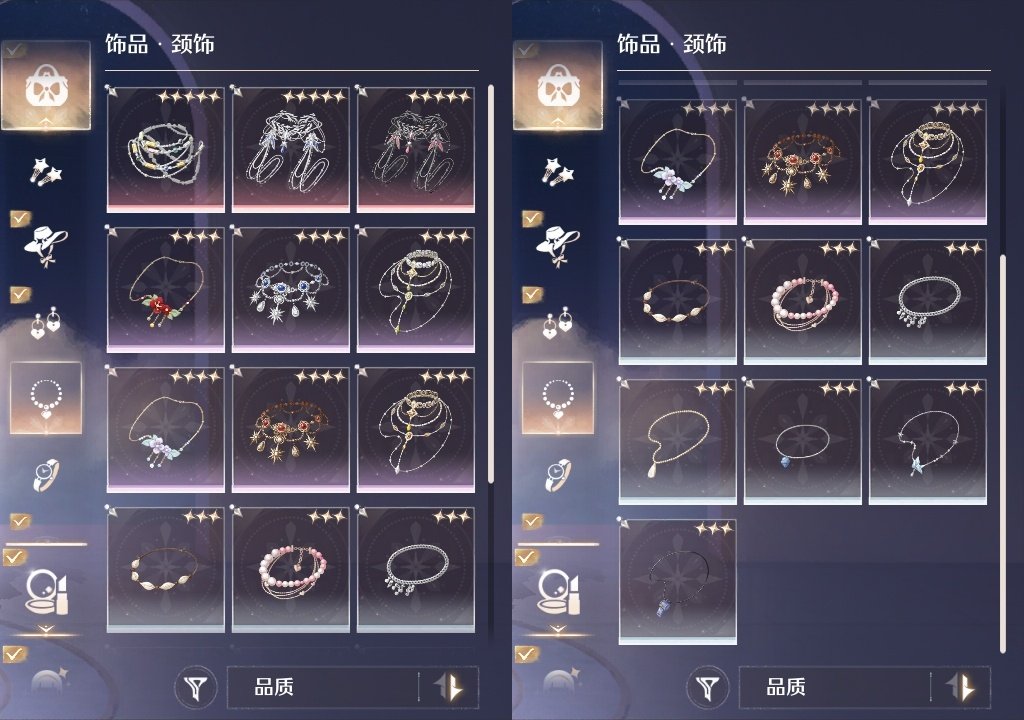Screen dimensions: 1024x720
Task: Toggle sort order arrows beside 品质 in right panel
Action: [963, 687]
